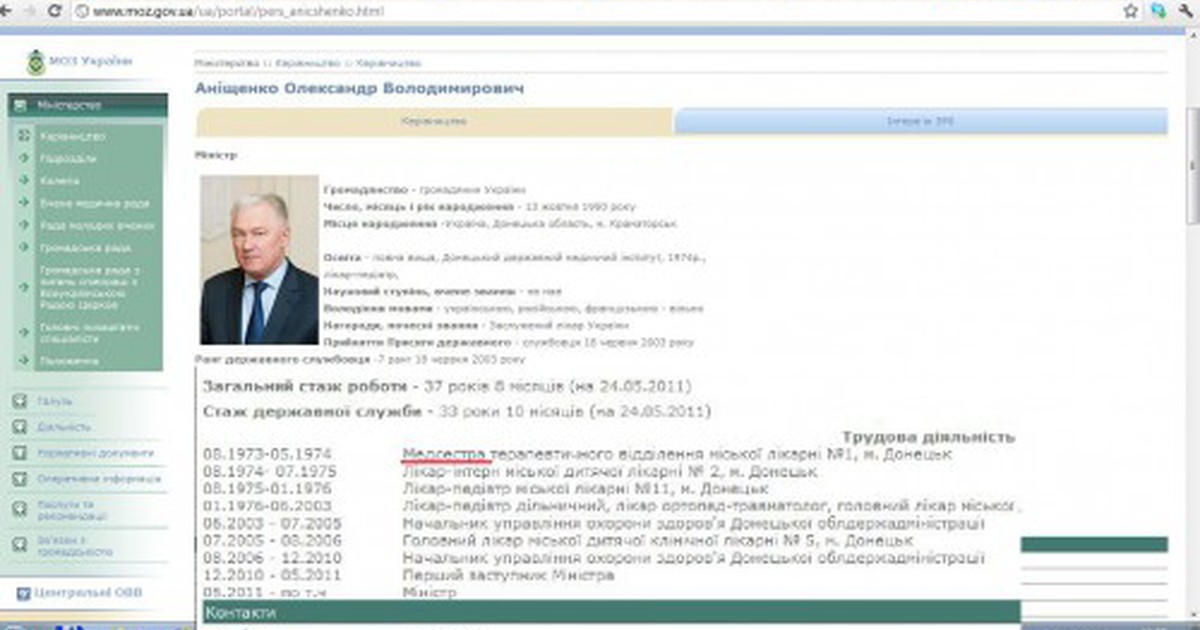
Task: Click the arrow icon beside Колегія
Action: [23, 181]
